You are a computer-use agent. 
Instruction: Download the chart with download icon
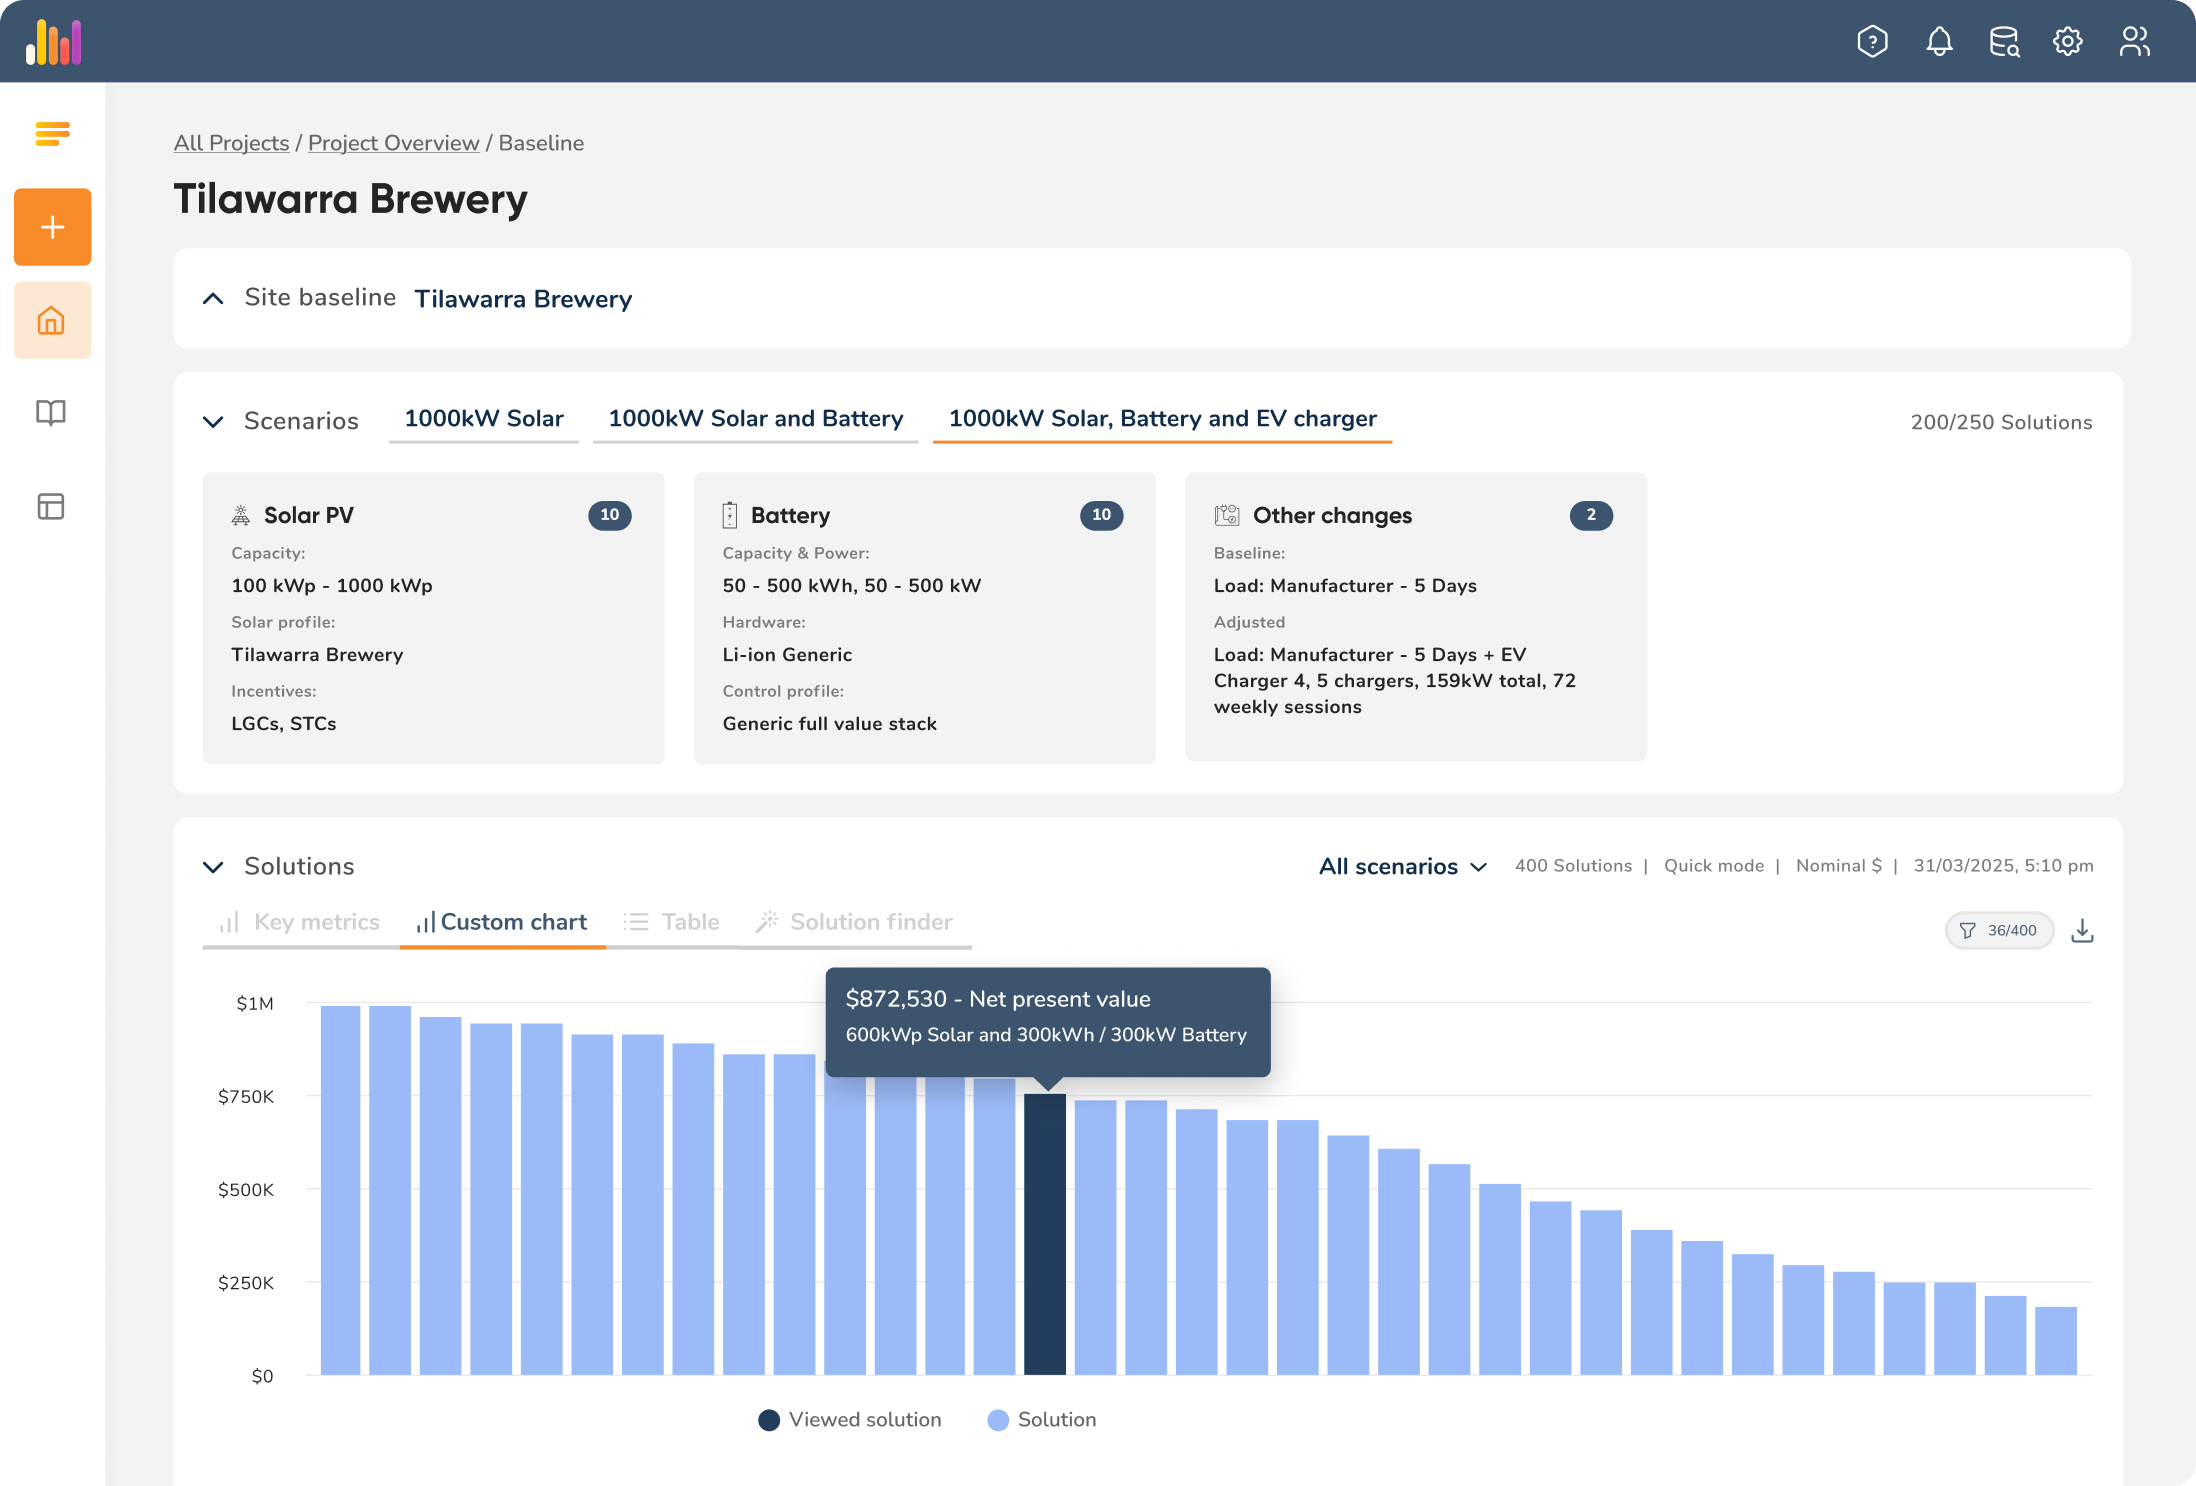point(2082,931)
